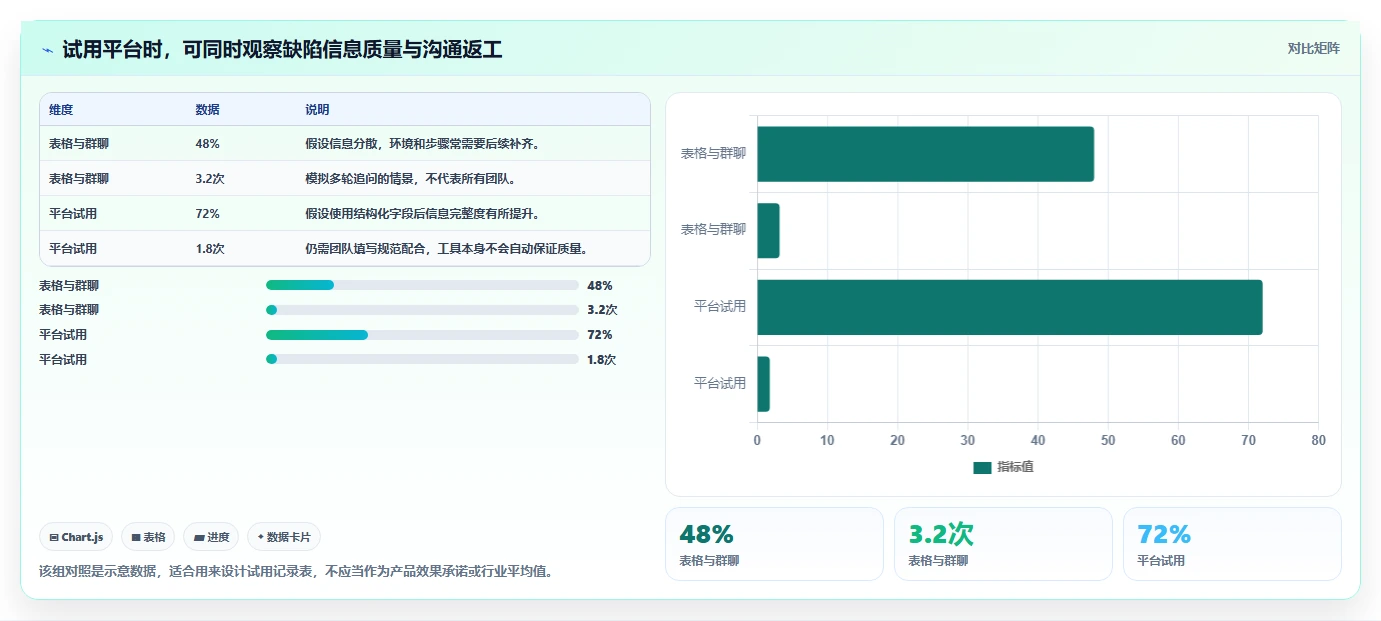Click the lightning icon before the card title
The width and height of the screenshot is (1381, 621).
(47, 50)
